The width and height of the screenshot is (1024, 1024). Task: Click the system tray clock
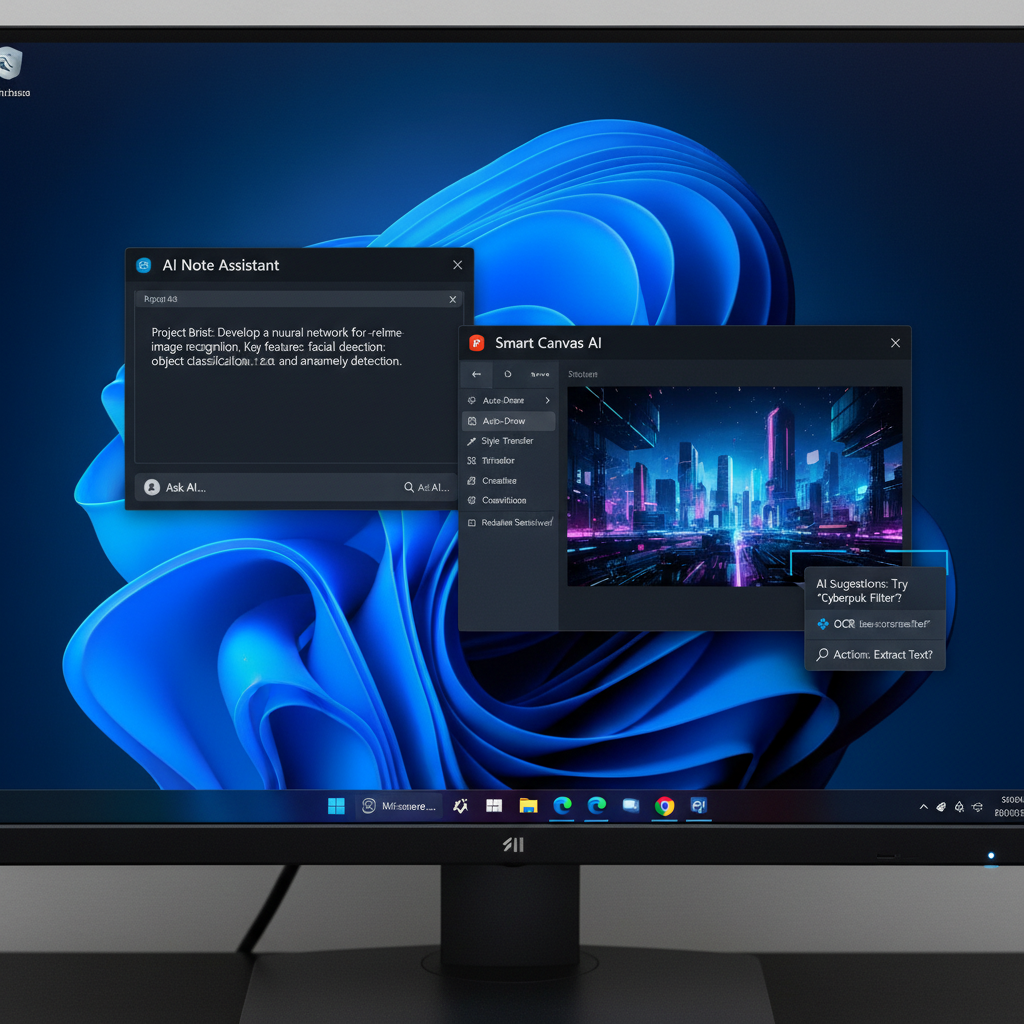click(x=1010, y=807)
